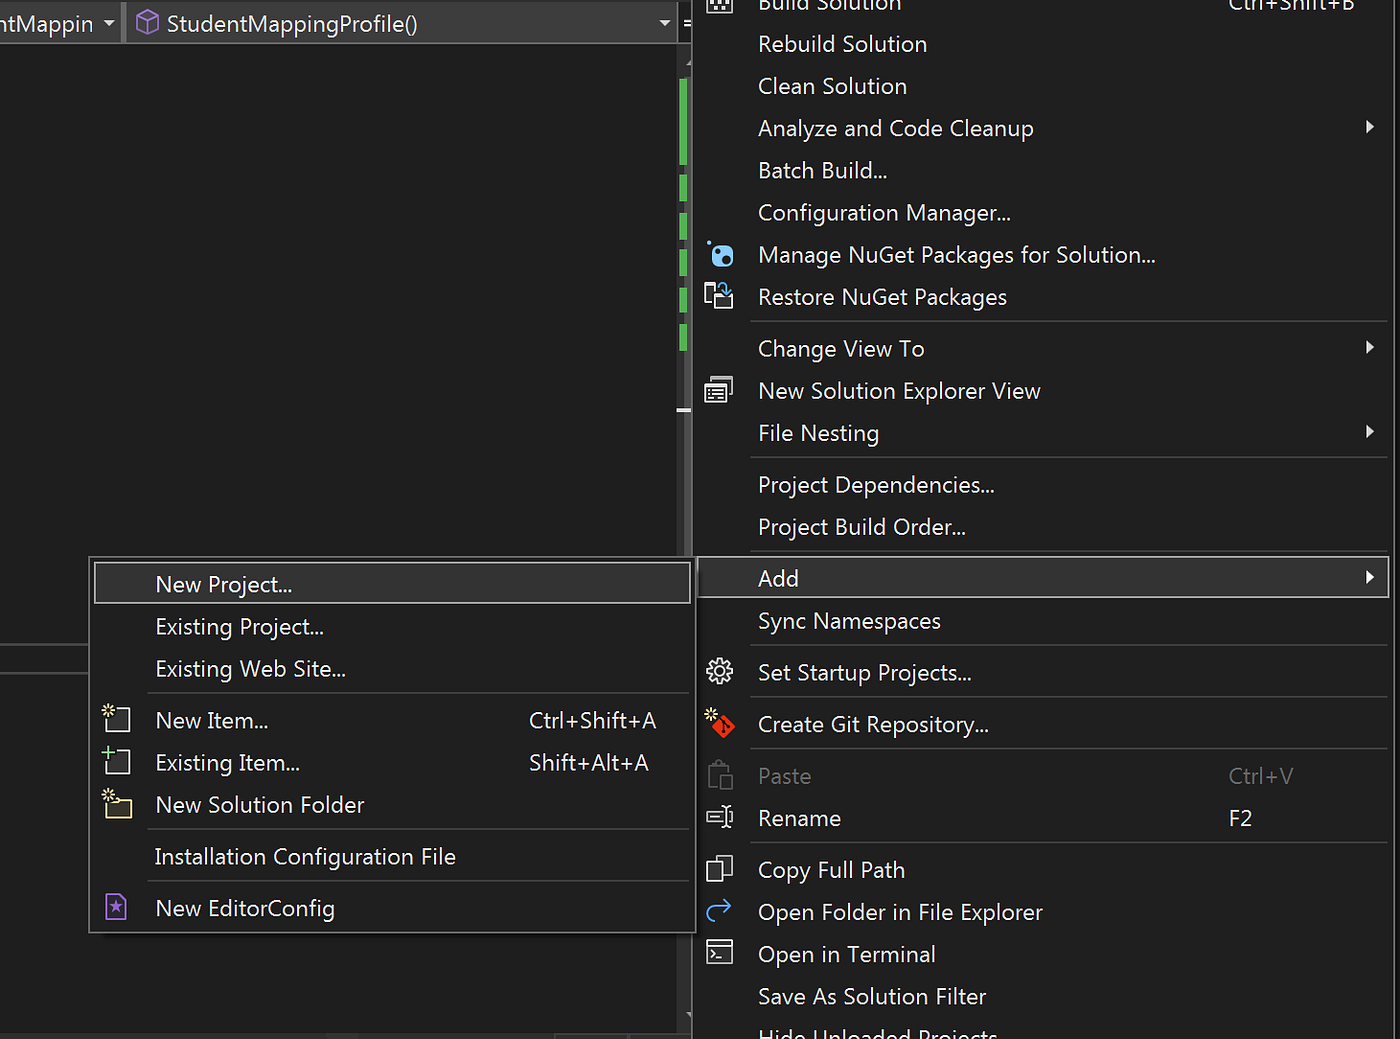Image resolution: width=1400 pixels, height=1039 pixels.
Task: Click the Manage NuGet Packages for Solution icon
Action: (x=720, y=254)
